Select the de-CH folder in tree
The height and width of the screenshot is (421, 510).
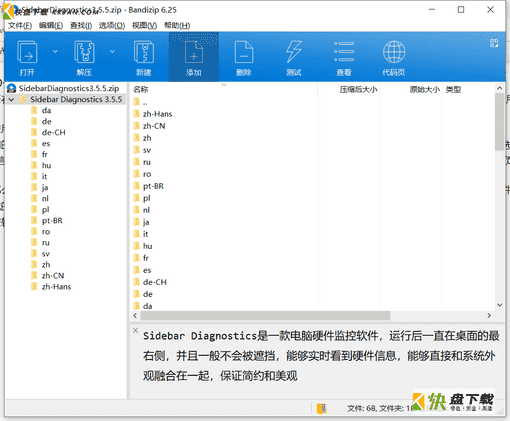(53, 133)
